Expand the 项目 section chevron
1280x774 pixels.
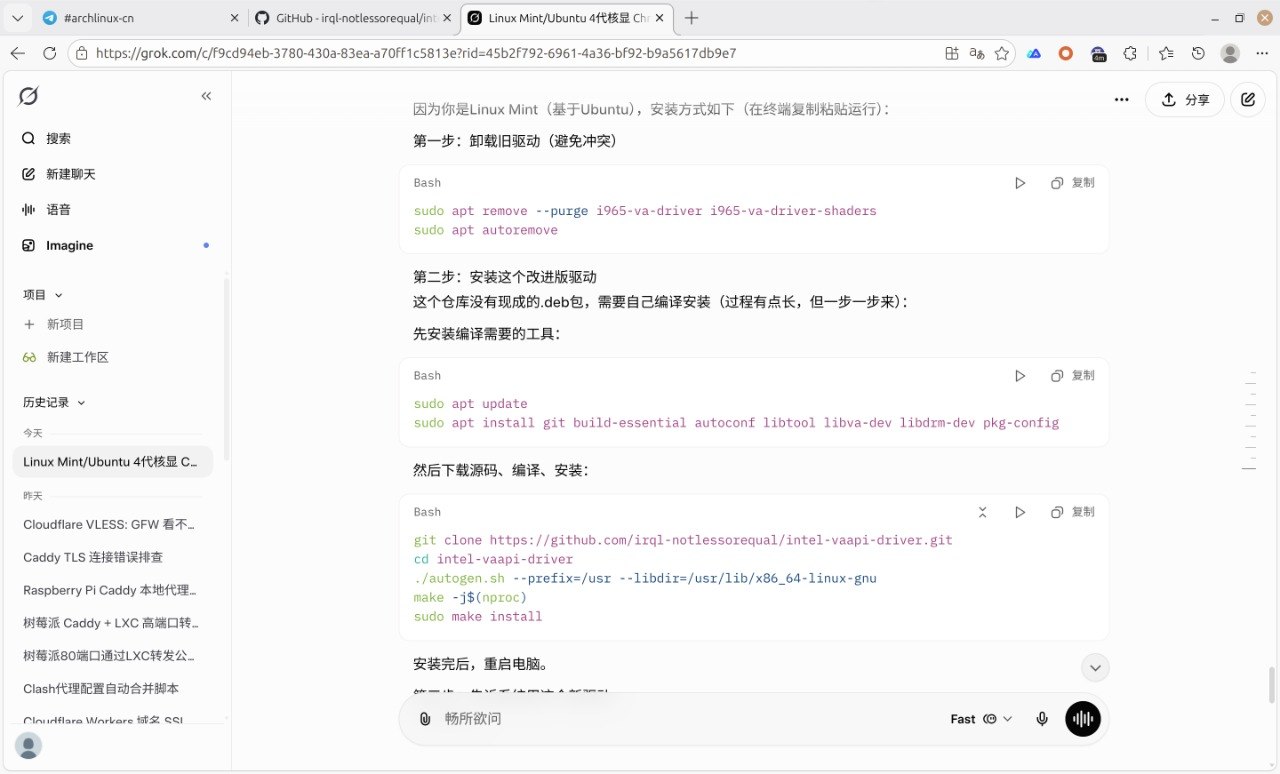[x=58, y=295]
